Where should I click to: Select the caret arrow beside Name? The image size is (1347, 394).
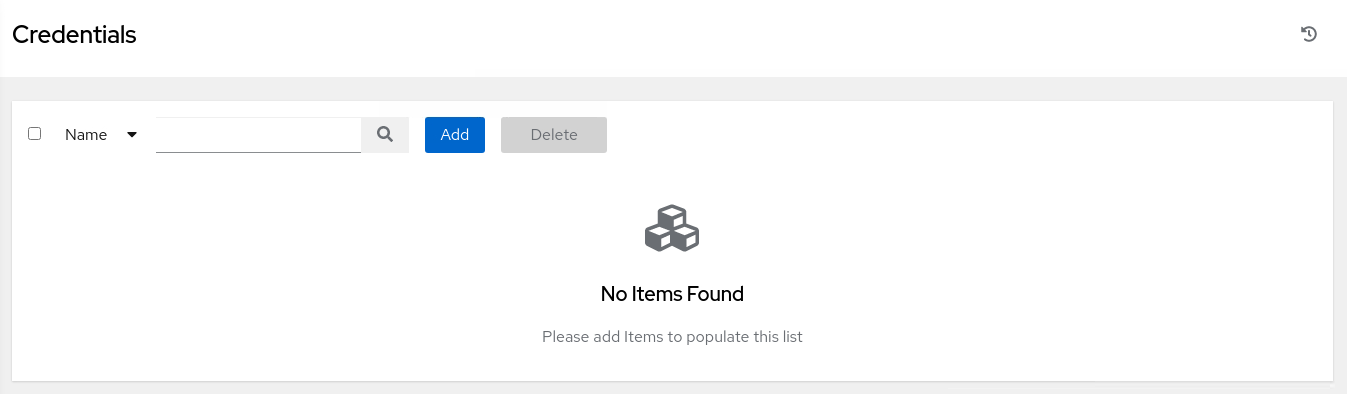click(132, 135)
